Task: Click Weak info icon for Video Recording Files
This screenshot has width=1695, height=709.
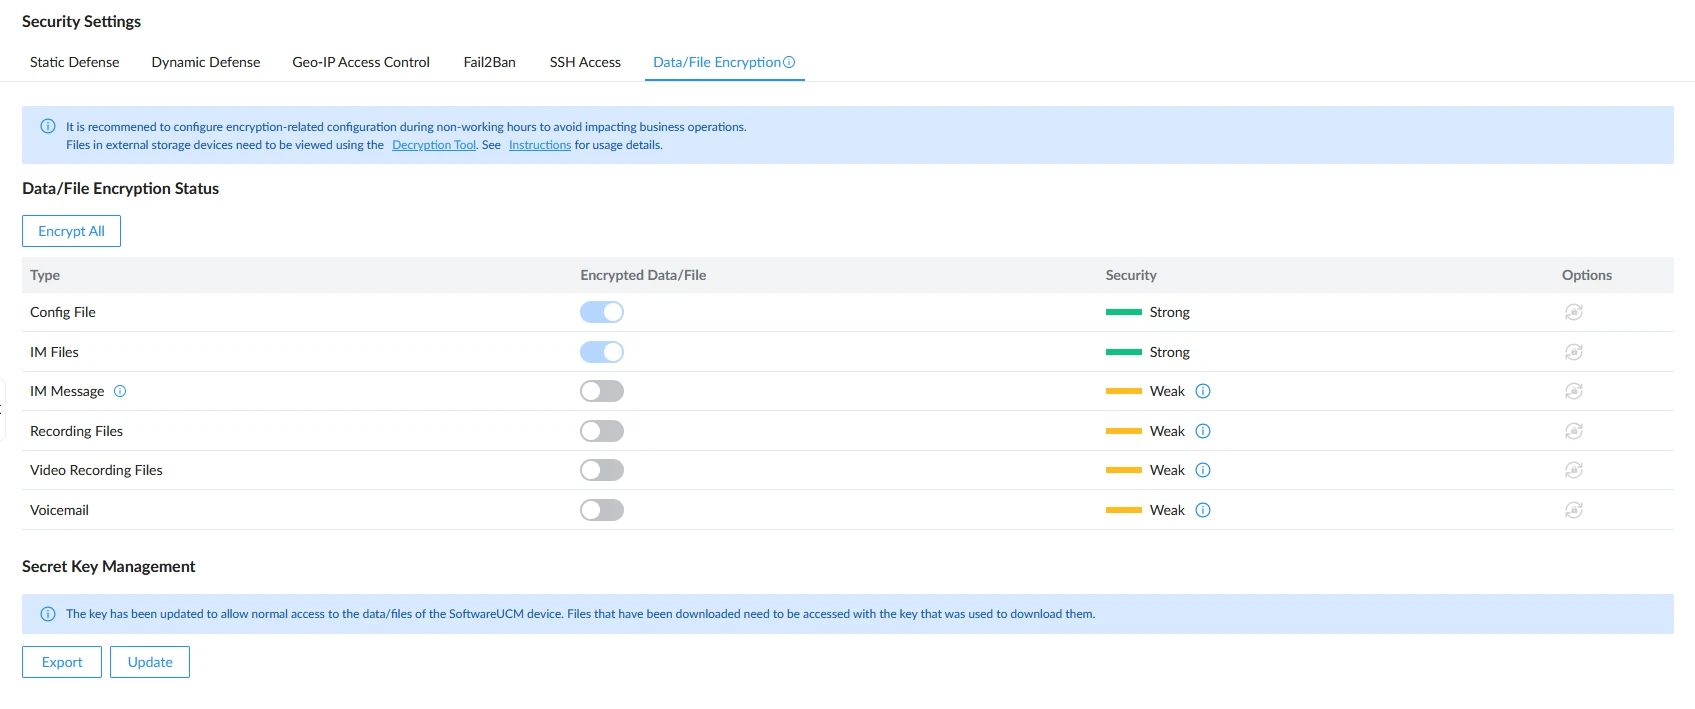Action: pyautogui.click(x=1203, y=470)
